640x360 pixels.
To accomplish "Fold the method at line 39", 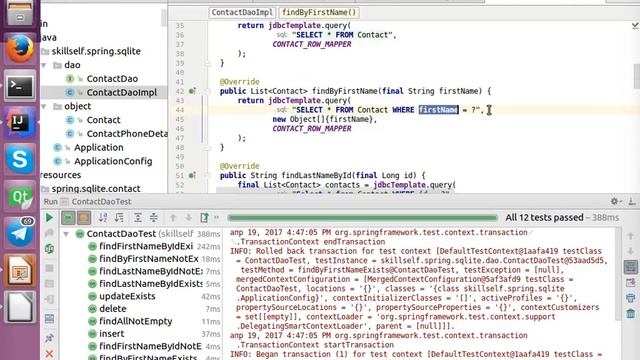I will [x=208, y=63].
